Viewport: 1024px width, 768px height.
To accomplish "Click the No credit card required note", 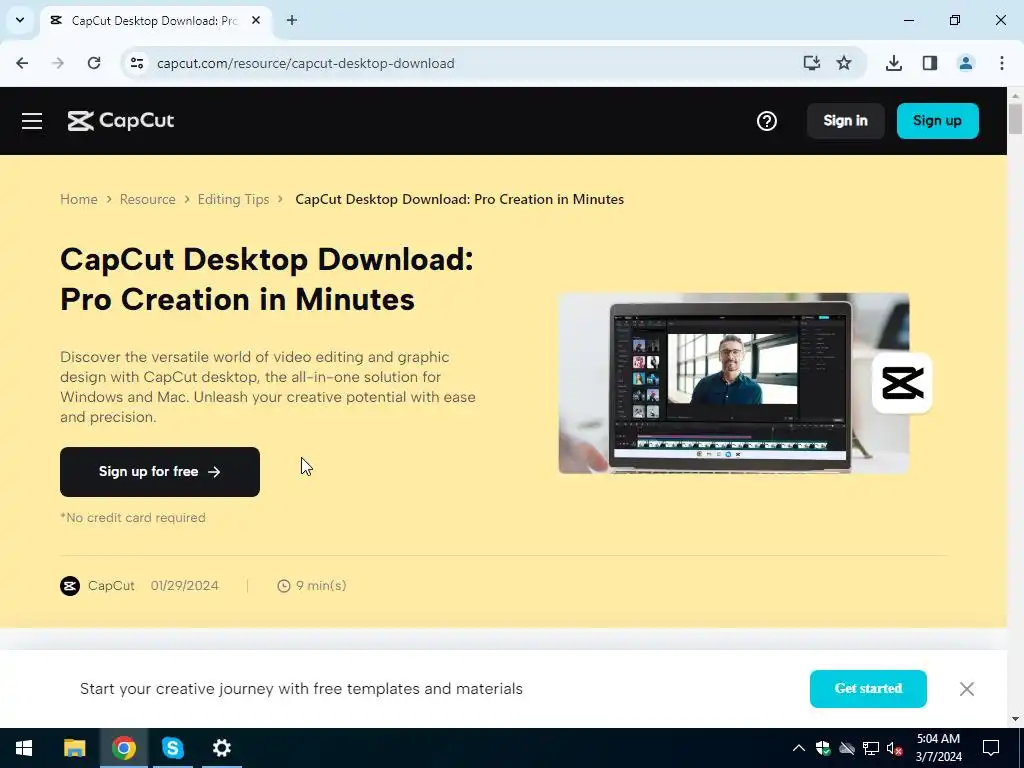I will [x=133, y=518].
